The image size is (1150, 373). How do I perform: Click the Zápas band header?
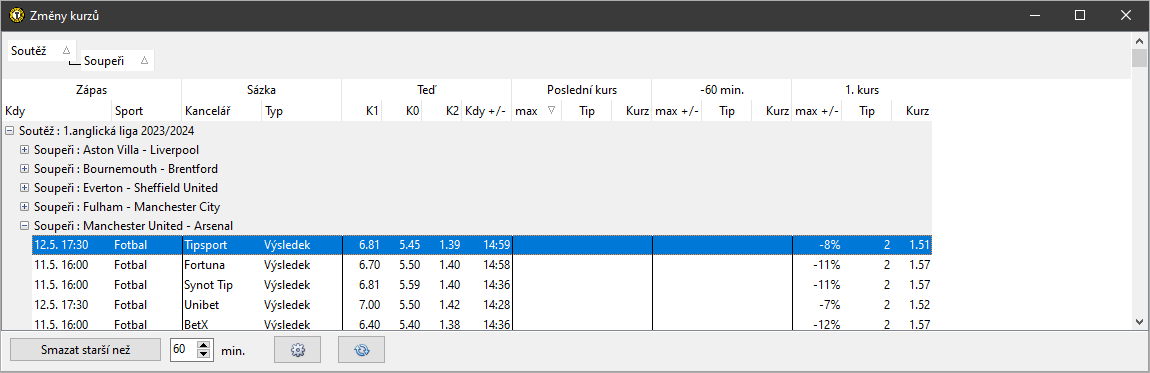point(92,90)
